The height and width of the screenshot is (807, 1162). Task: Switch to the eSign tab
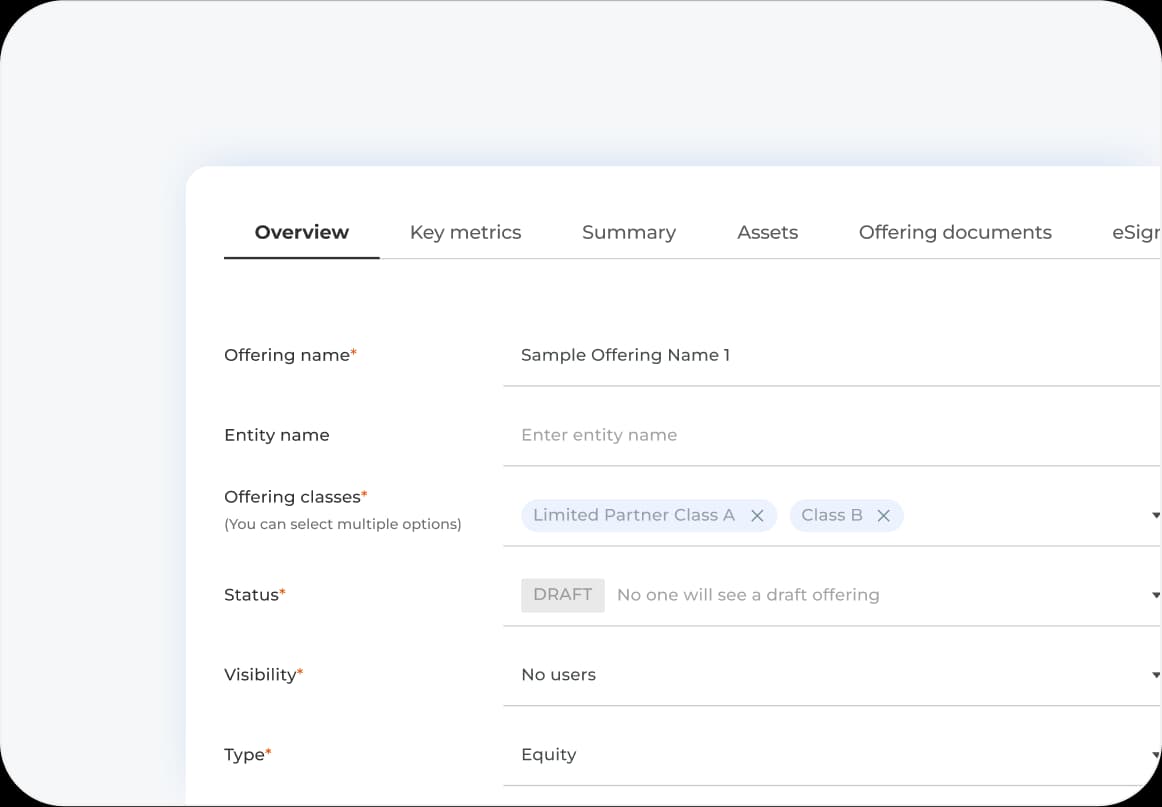tap(1136, 232)
